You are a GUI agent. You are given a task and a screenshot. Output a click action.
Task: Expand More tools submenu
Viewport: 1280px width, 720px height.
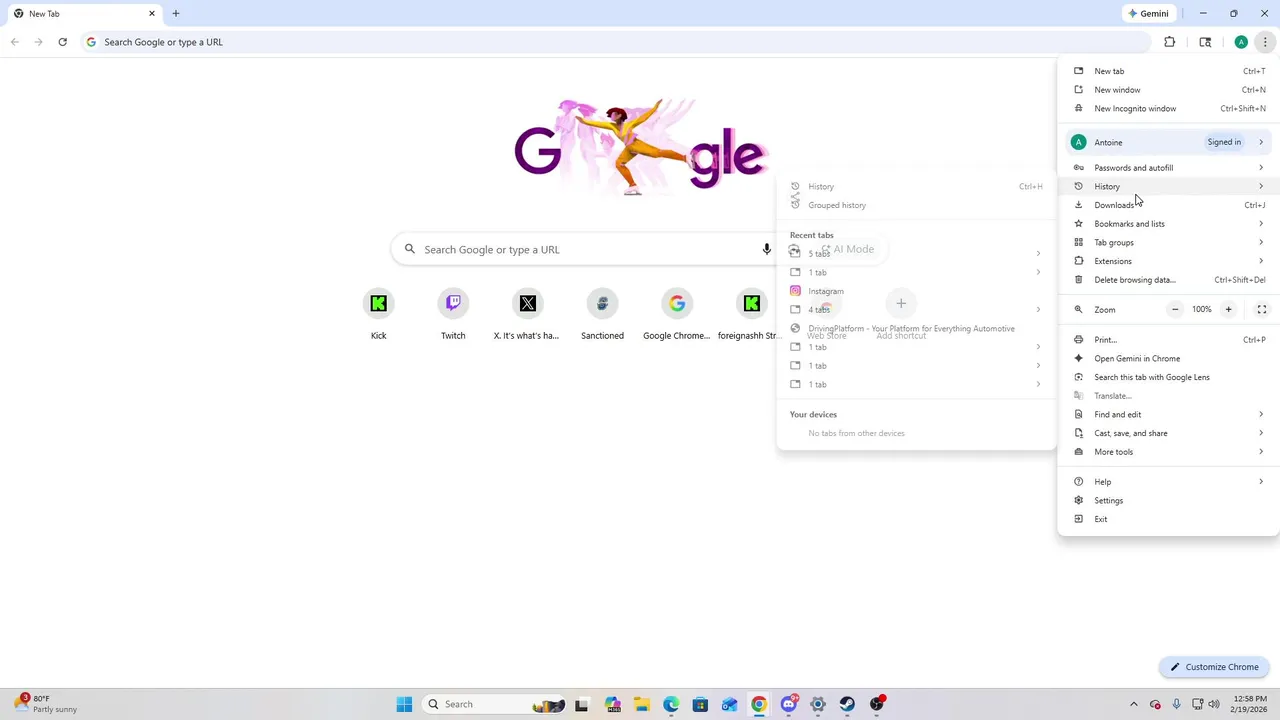(x=1169, y=452)
